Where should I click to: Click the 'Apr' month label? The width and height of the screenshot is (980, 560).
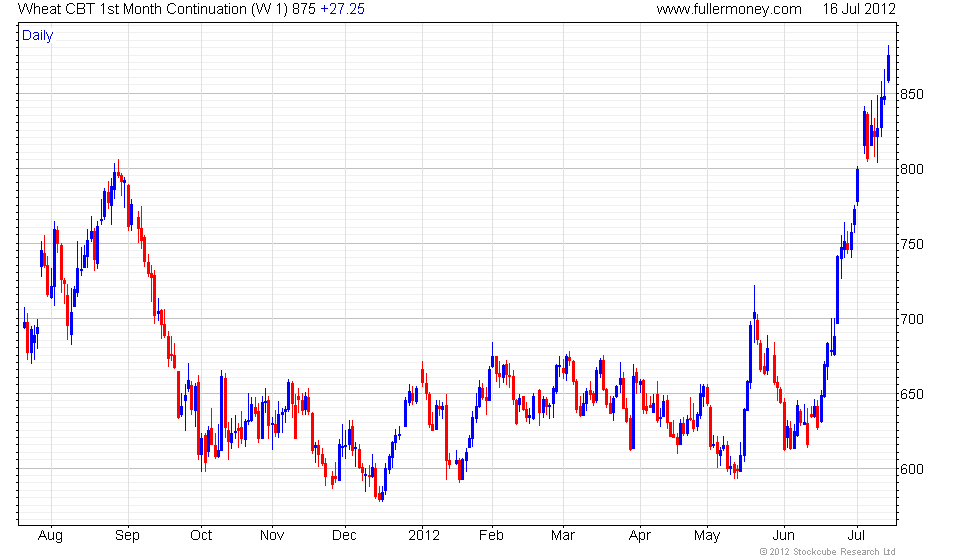pos(640,536)
